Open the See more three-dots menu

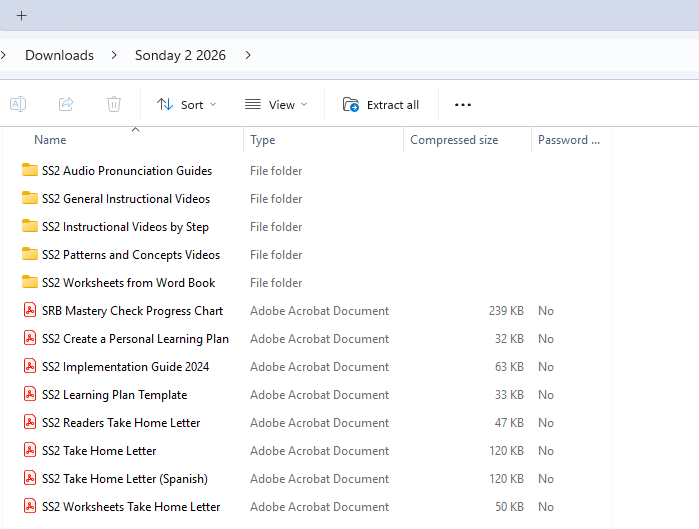462,104
